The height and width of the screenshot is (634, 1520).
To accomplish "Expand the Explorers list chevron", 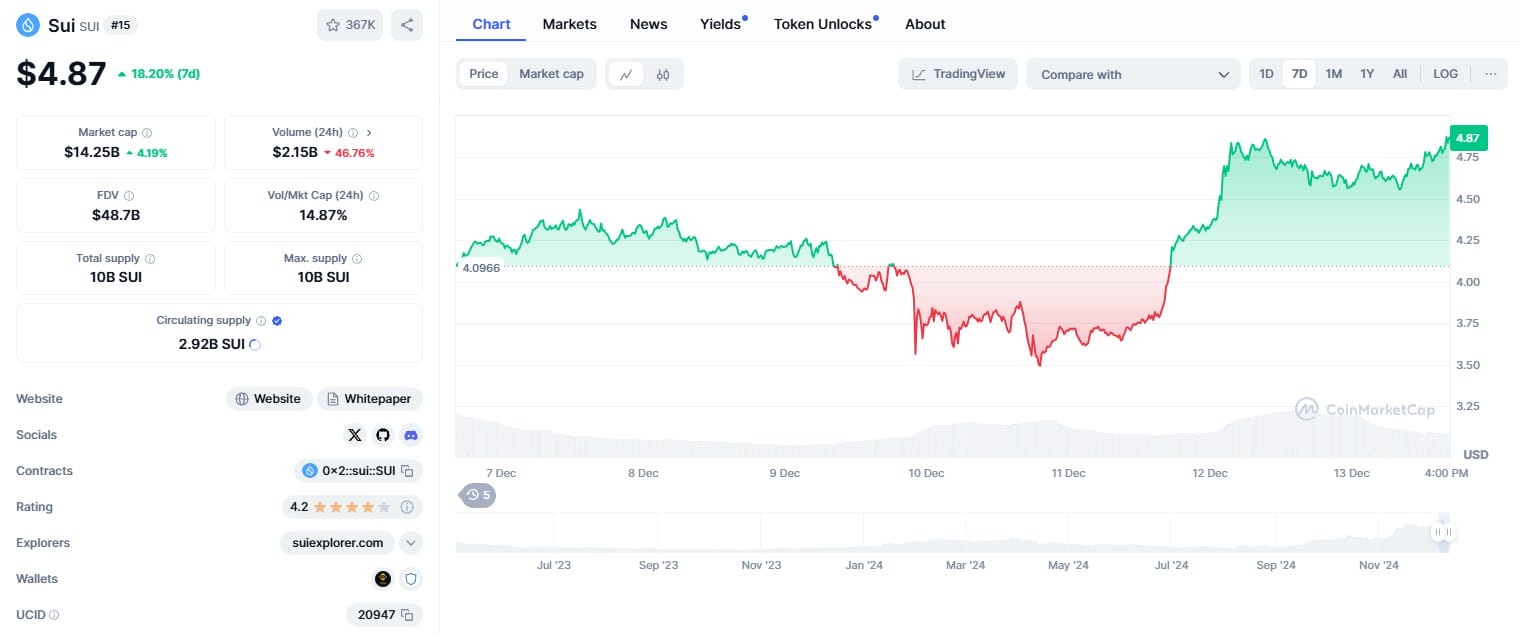I will pos(411,543).
